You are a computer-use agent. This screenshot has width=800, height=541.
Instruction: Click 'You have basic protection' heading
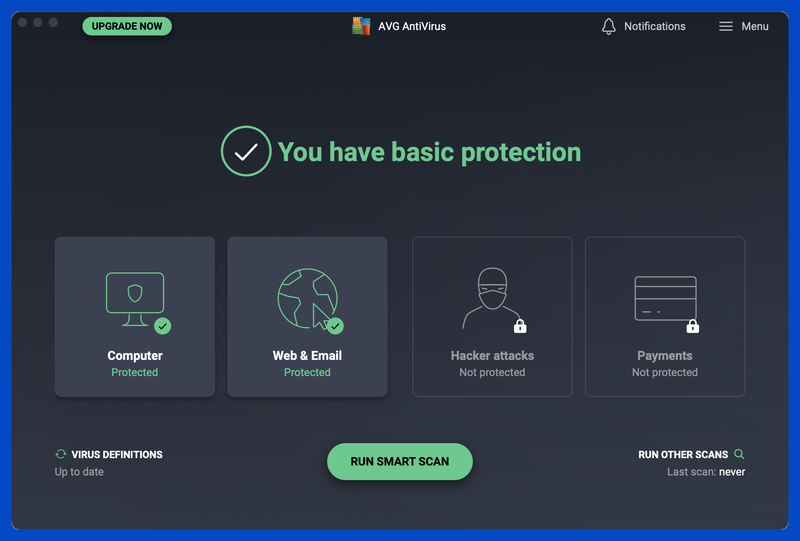tap(429, 152)
